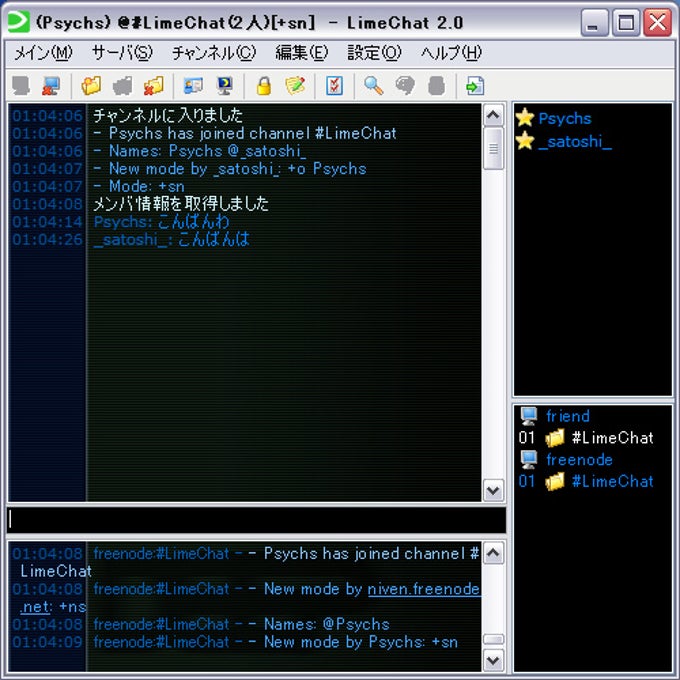
Task: Minimize the LimeChat window
Action: (x=593, y=23)
